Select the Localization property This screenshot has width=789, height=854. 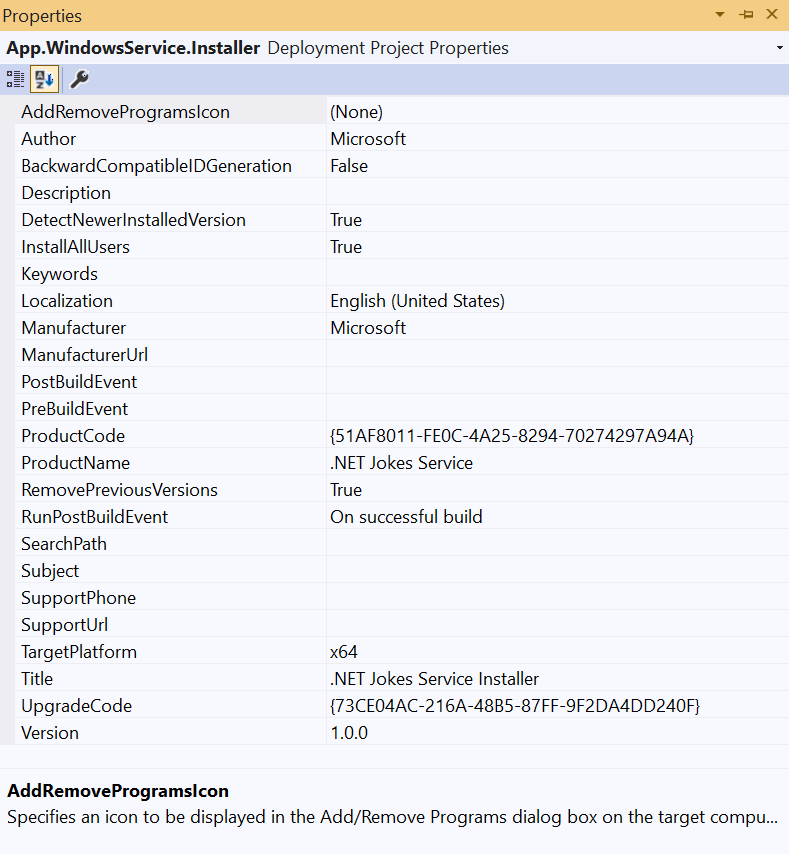click(67, 301)
